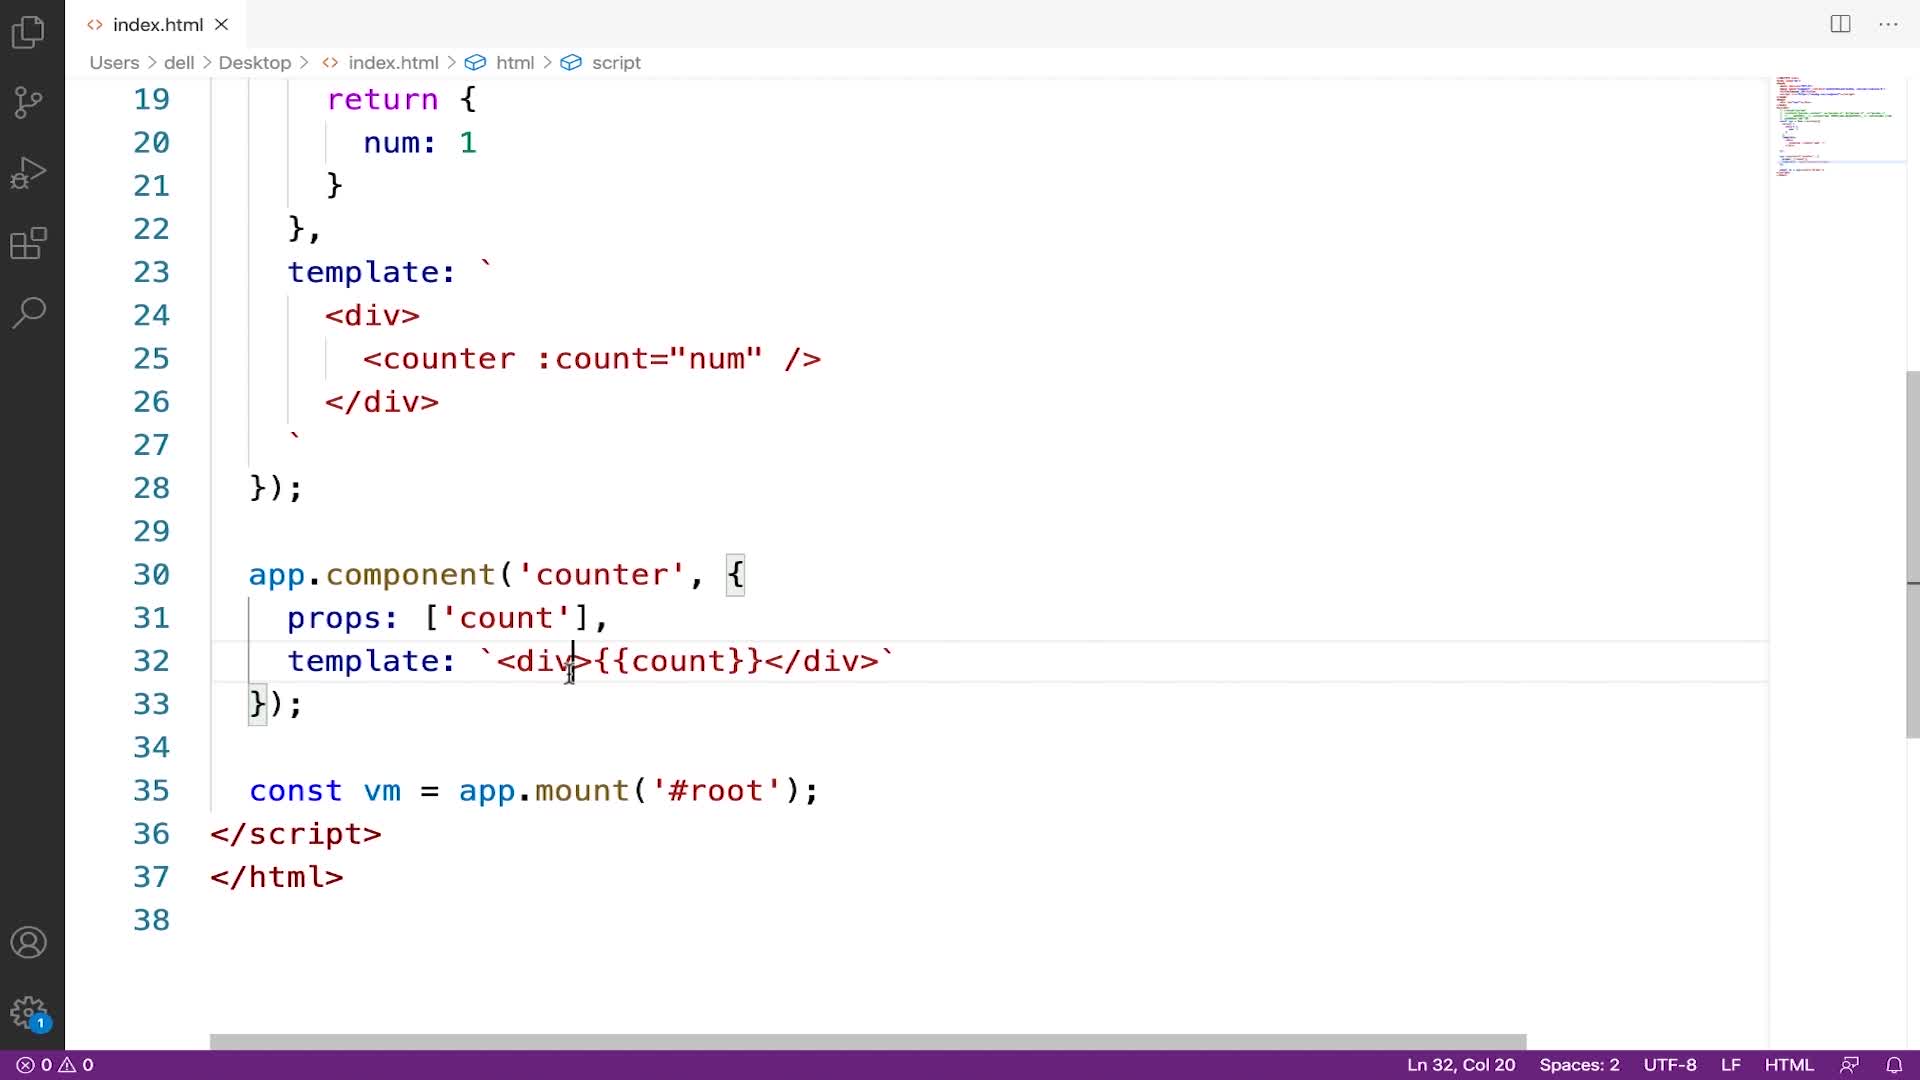Click the Spaces: 2 indentation setting

pyautogui.click(x=1579, y=1065)
